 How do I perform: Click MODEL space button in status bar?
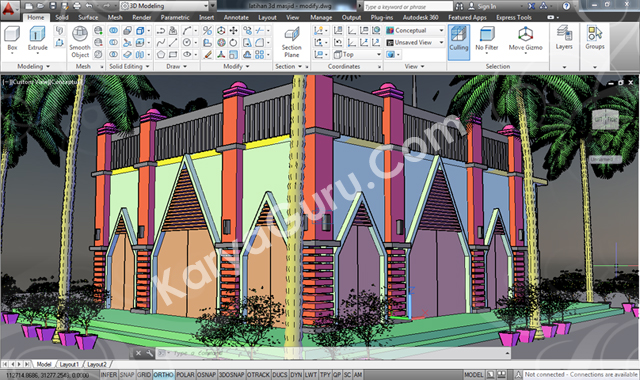tap(473, 375)
